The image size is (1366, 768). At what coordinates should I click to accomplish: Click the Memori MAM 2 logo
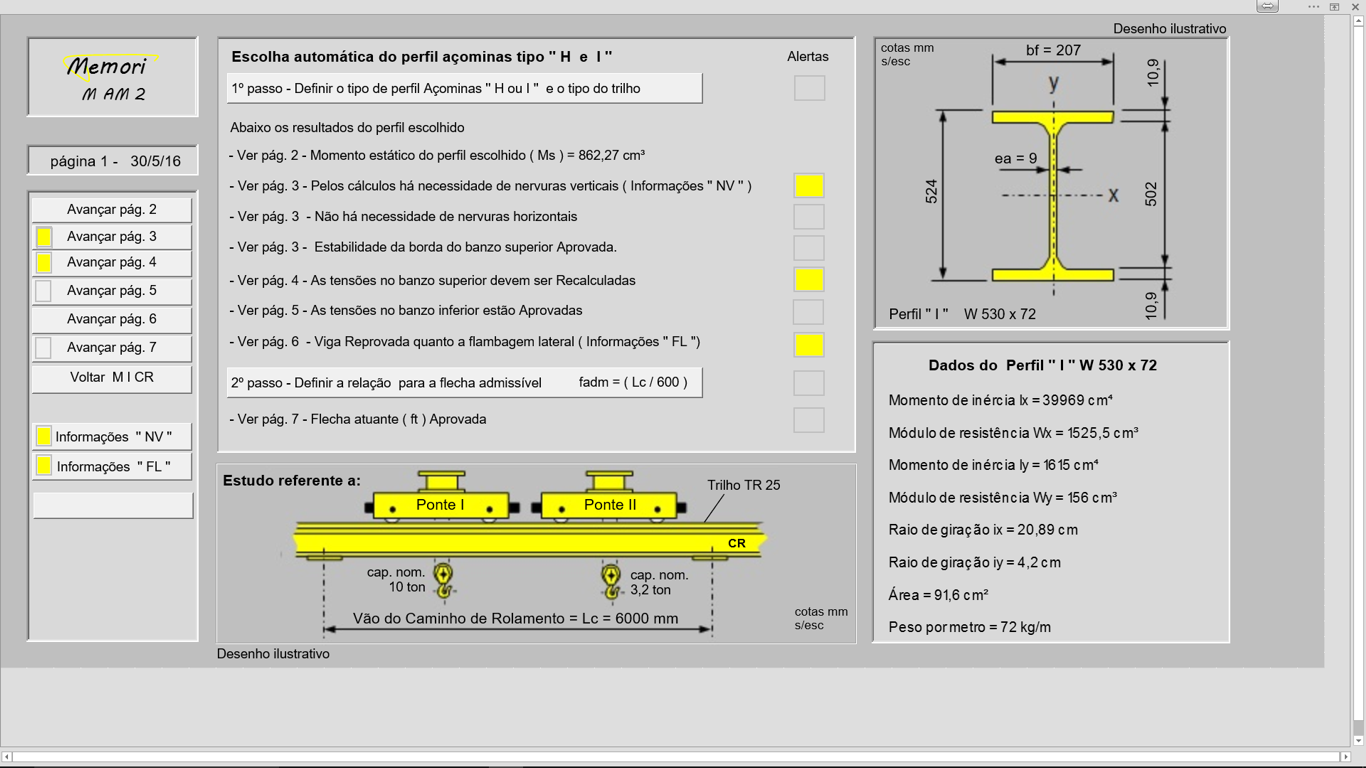(x=112, y=77)
